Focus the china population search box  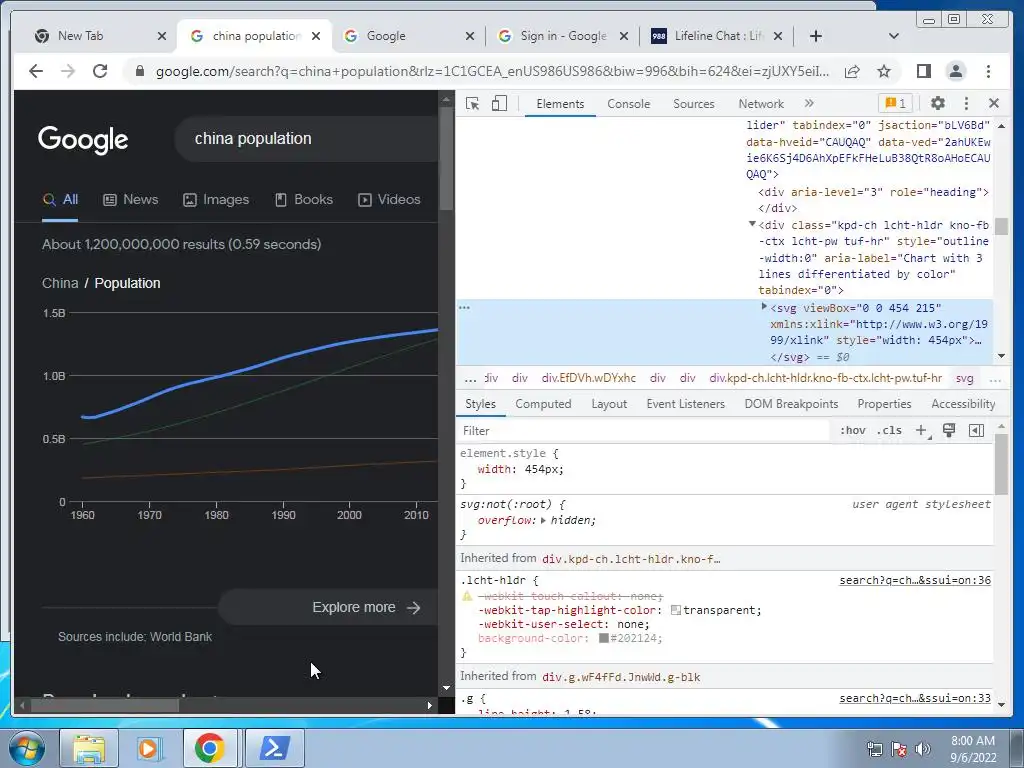307,138
